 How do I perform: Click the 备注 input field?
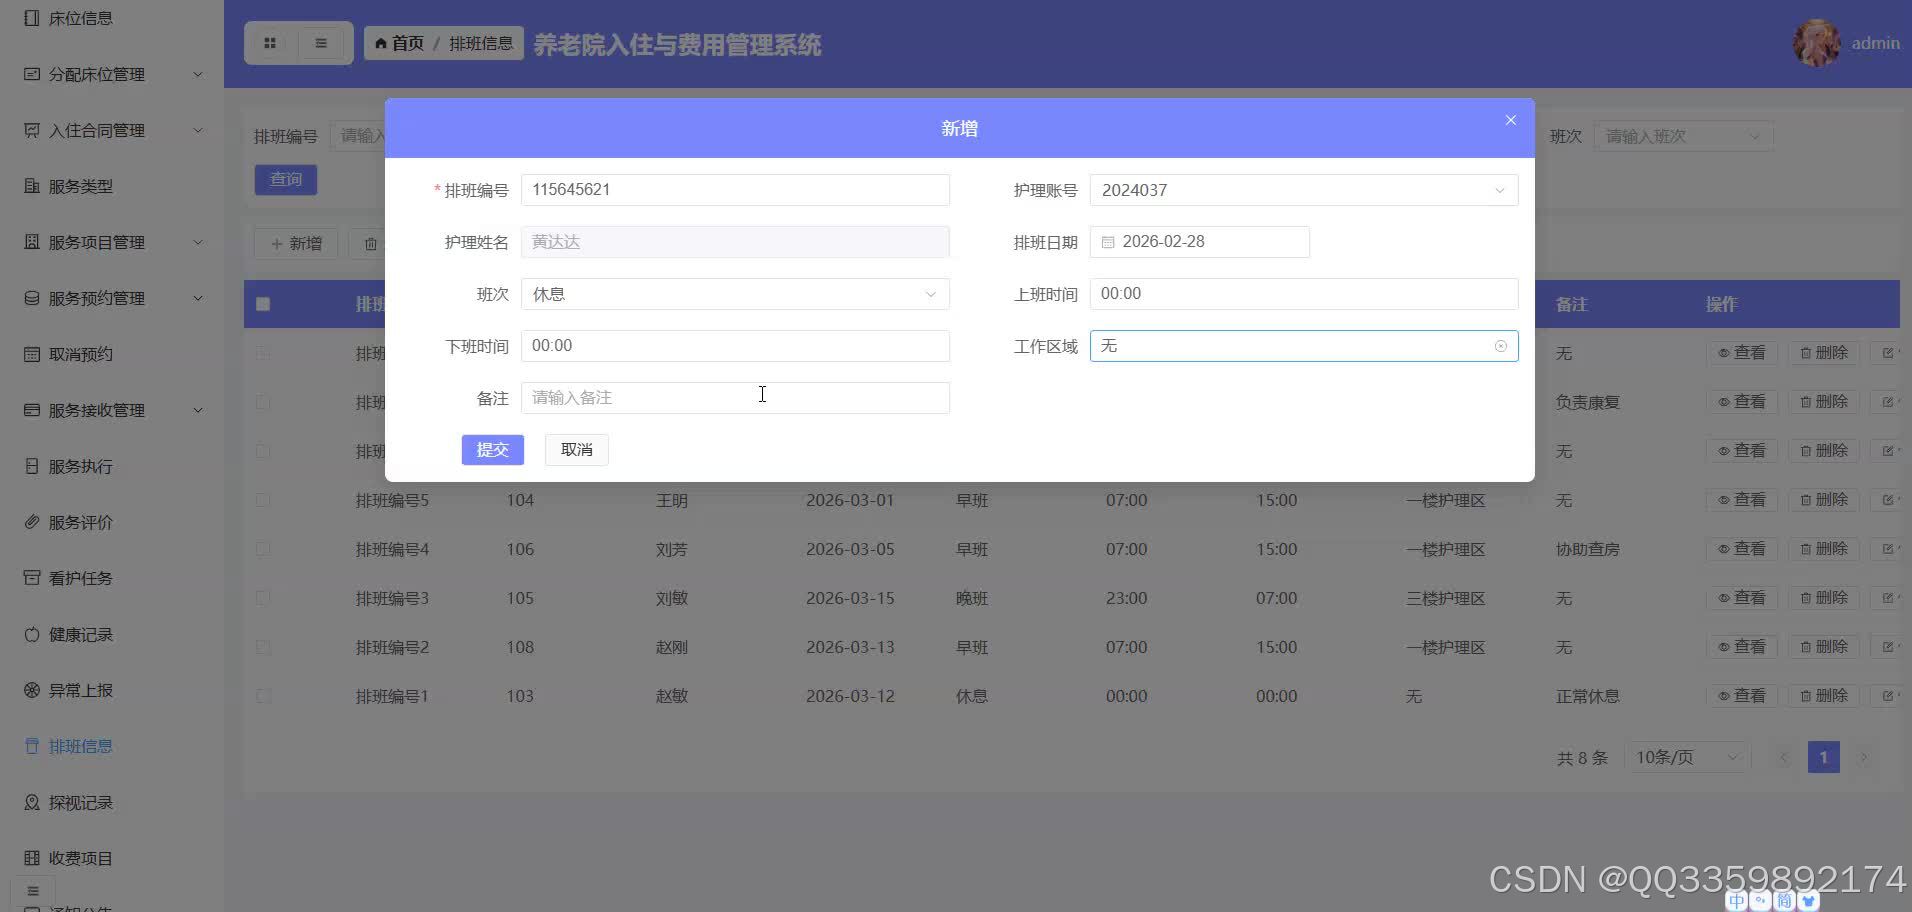[x=735, y=398]
